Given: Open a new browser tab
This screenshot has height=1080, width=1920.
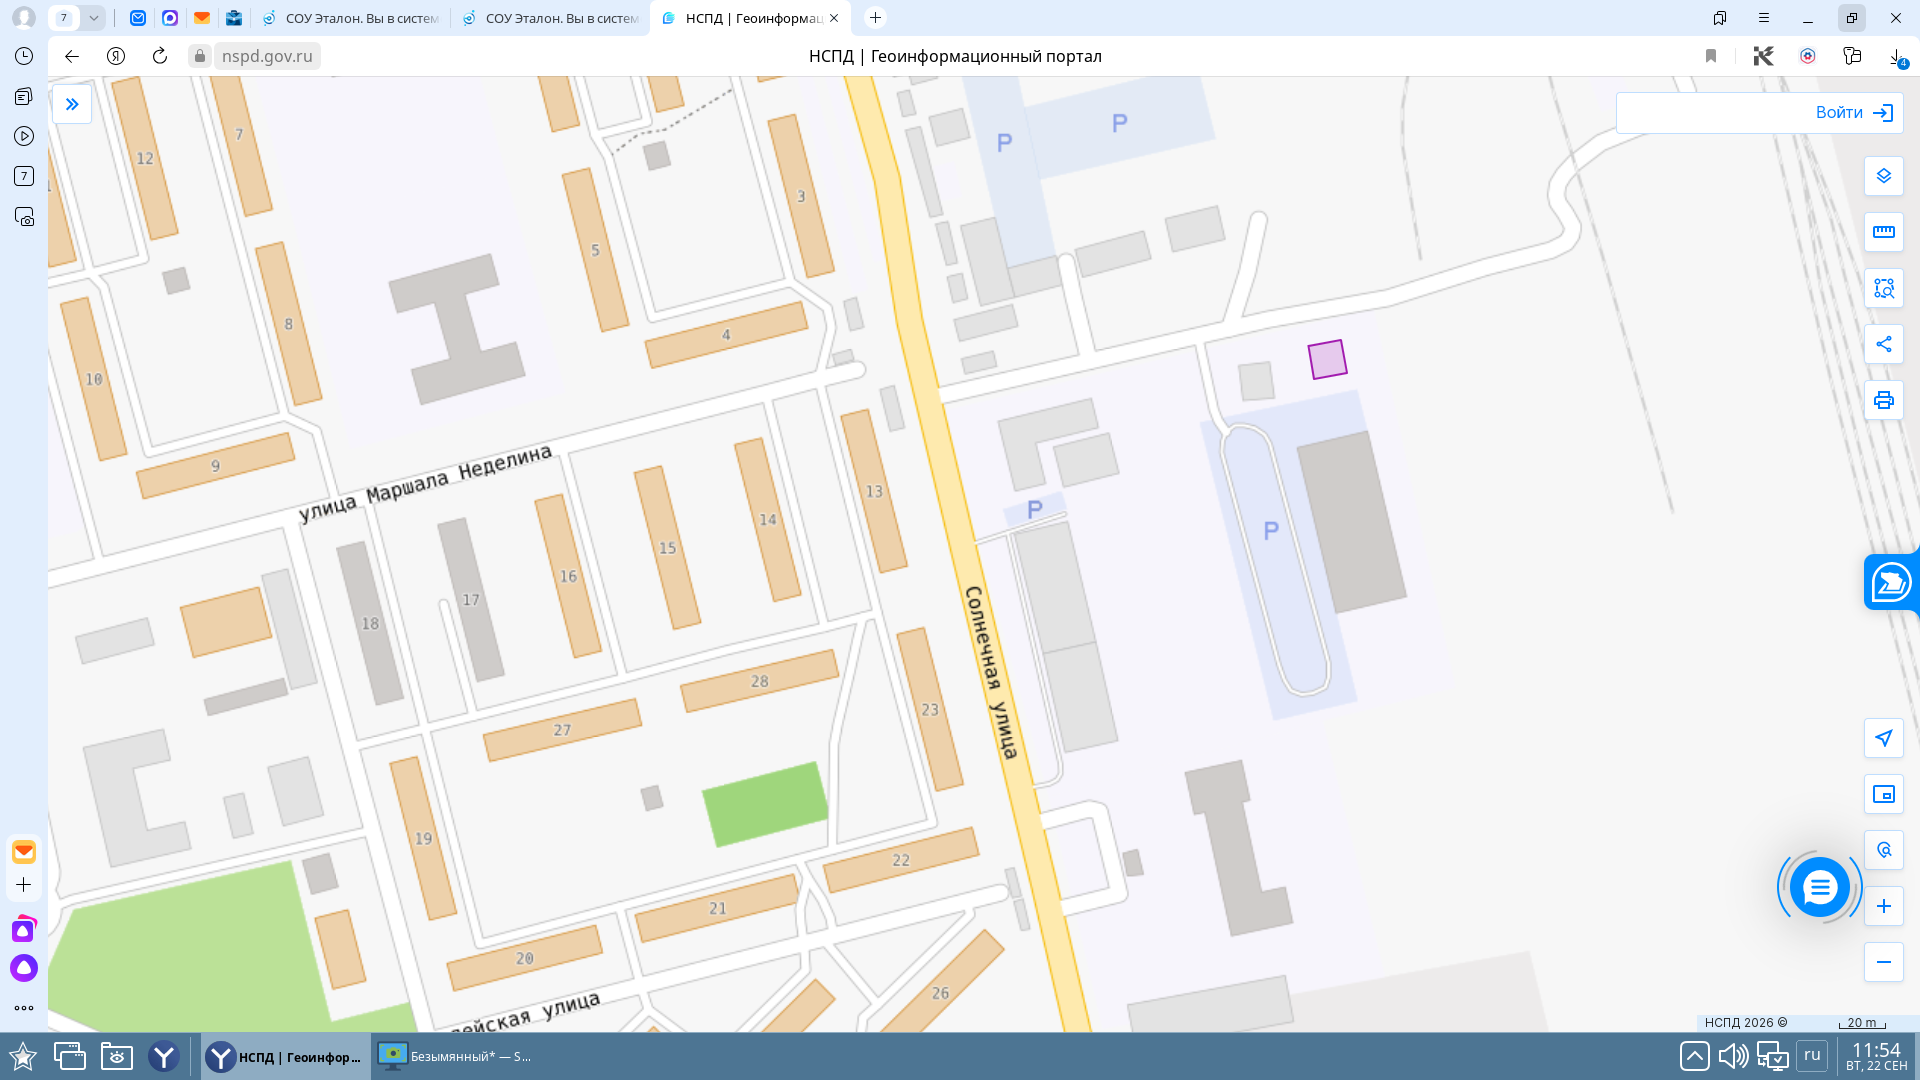Looking at the screenshot, I should click(875, 18).
